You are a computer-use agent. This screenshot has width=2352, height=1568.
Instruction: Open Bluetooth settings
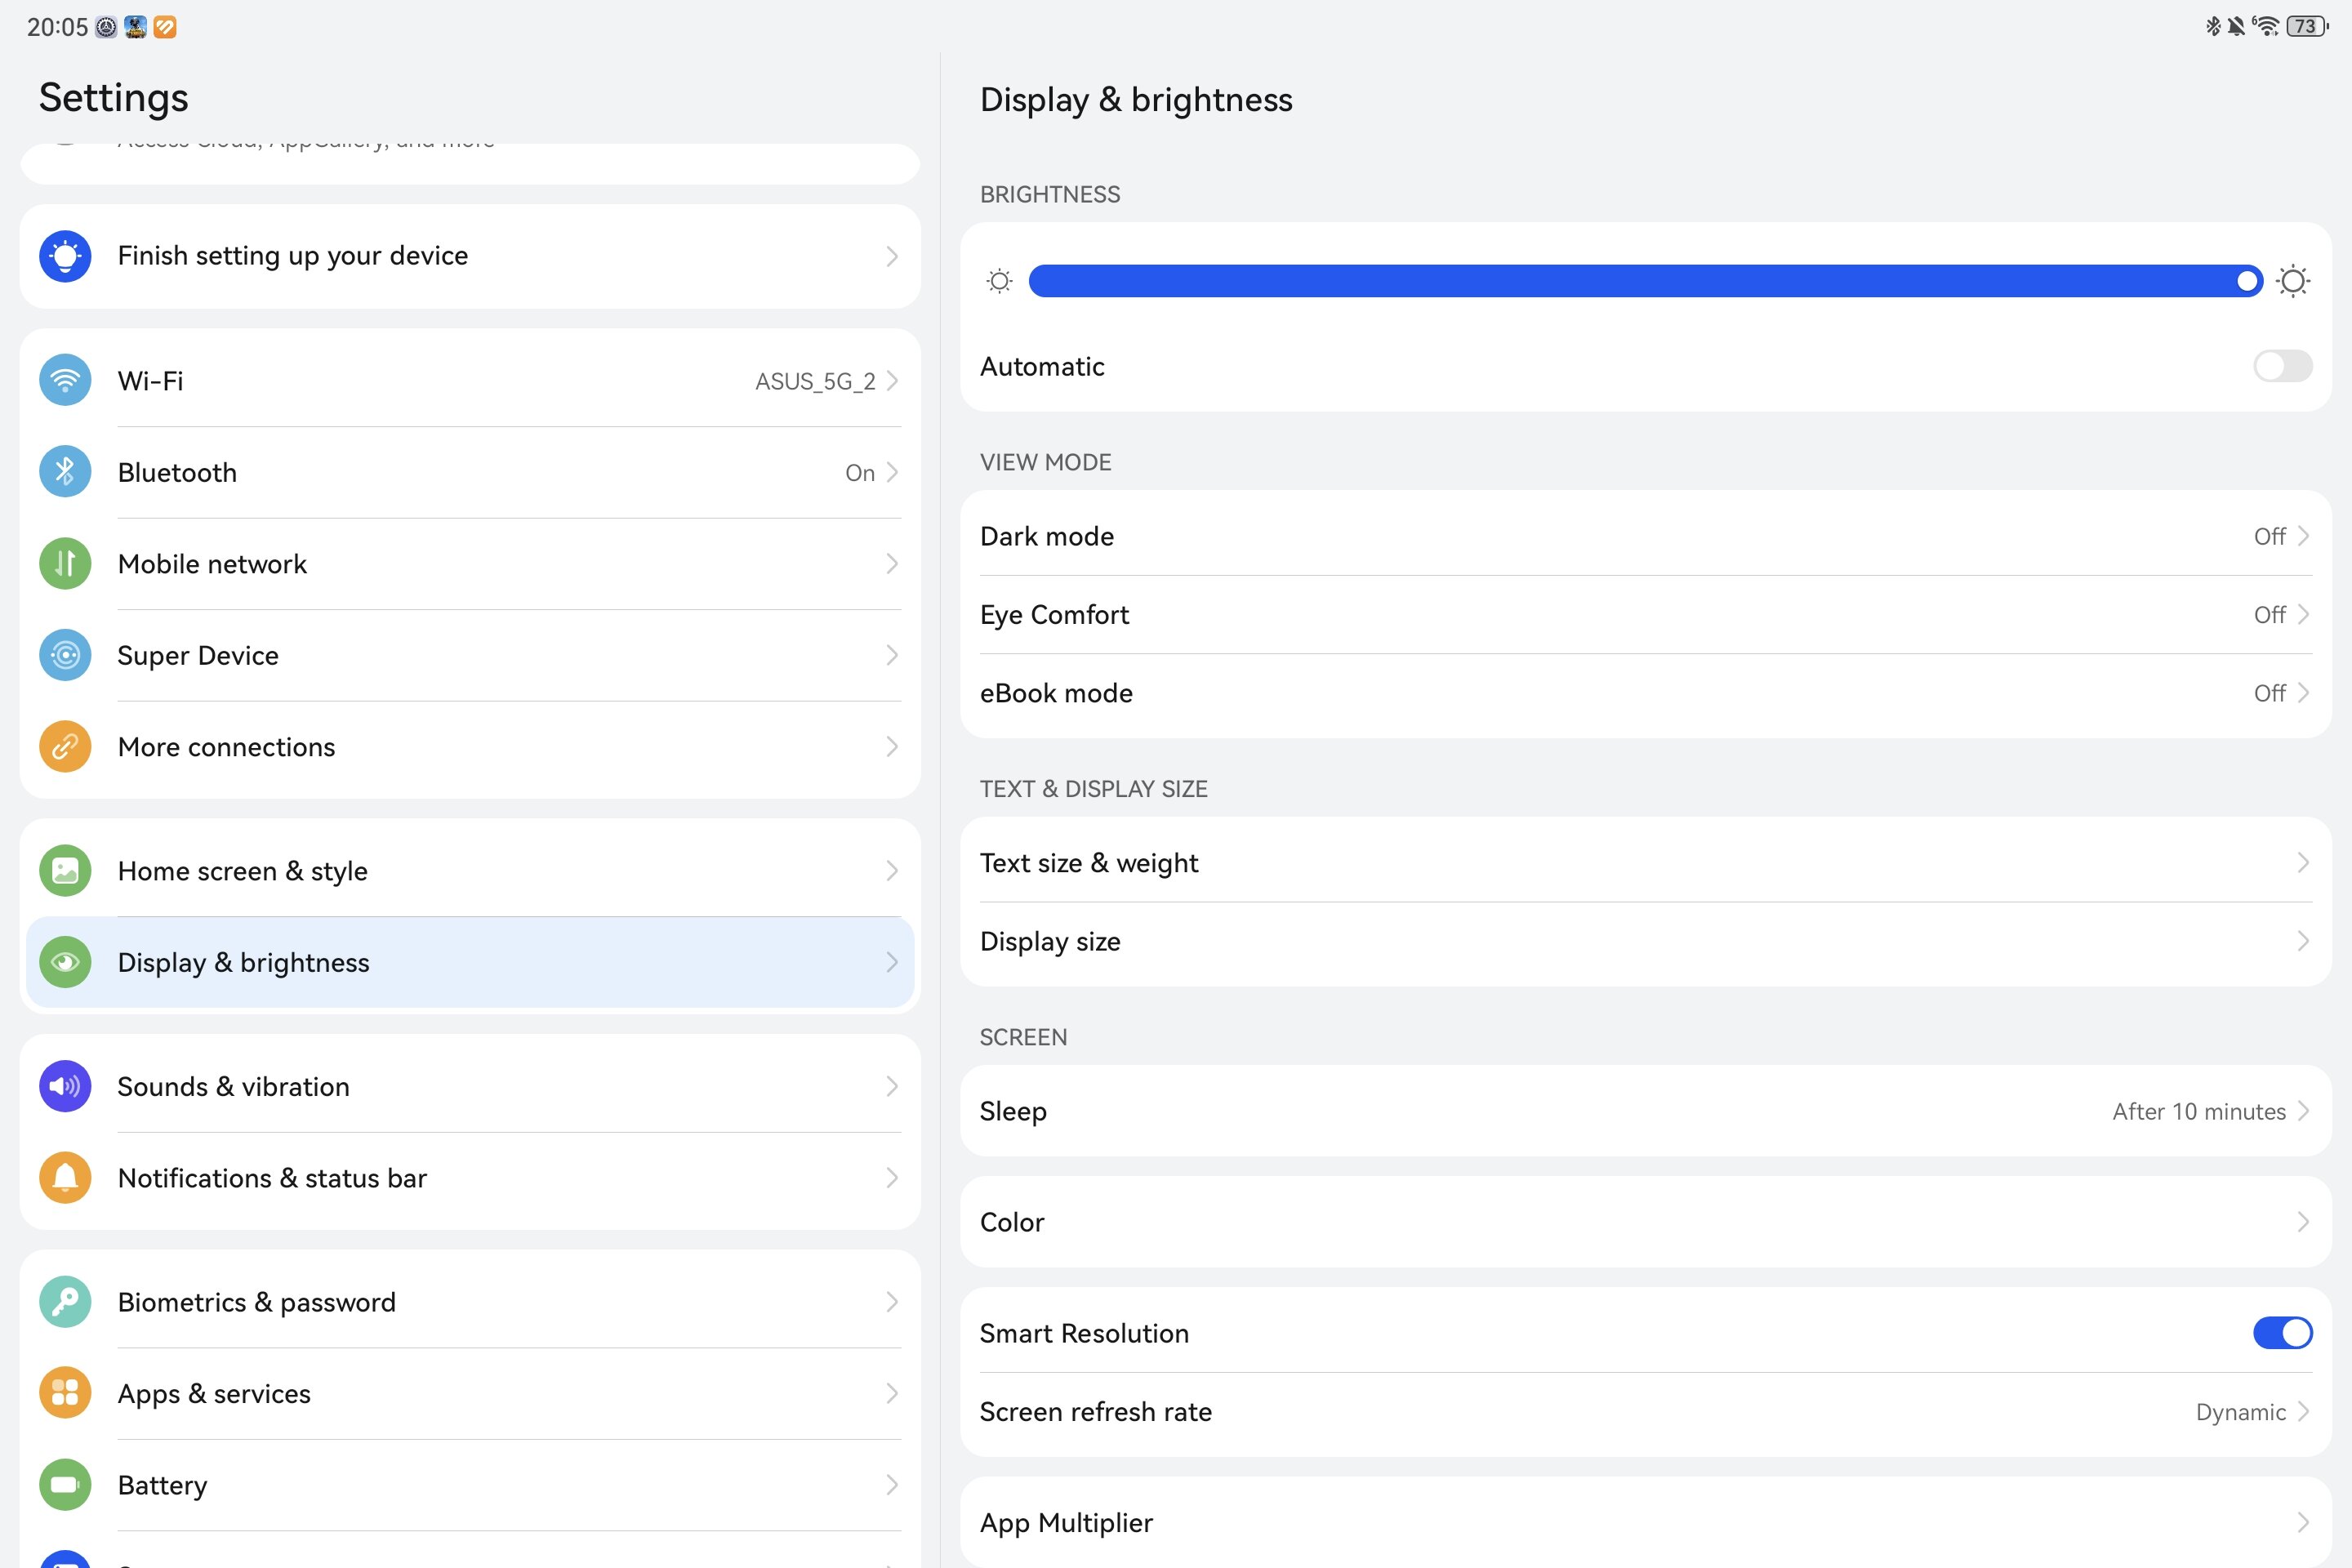pos(470,472)
